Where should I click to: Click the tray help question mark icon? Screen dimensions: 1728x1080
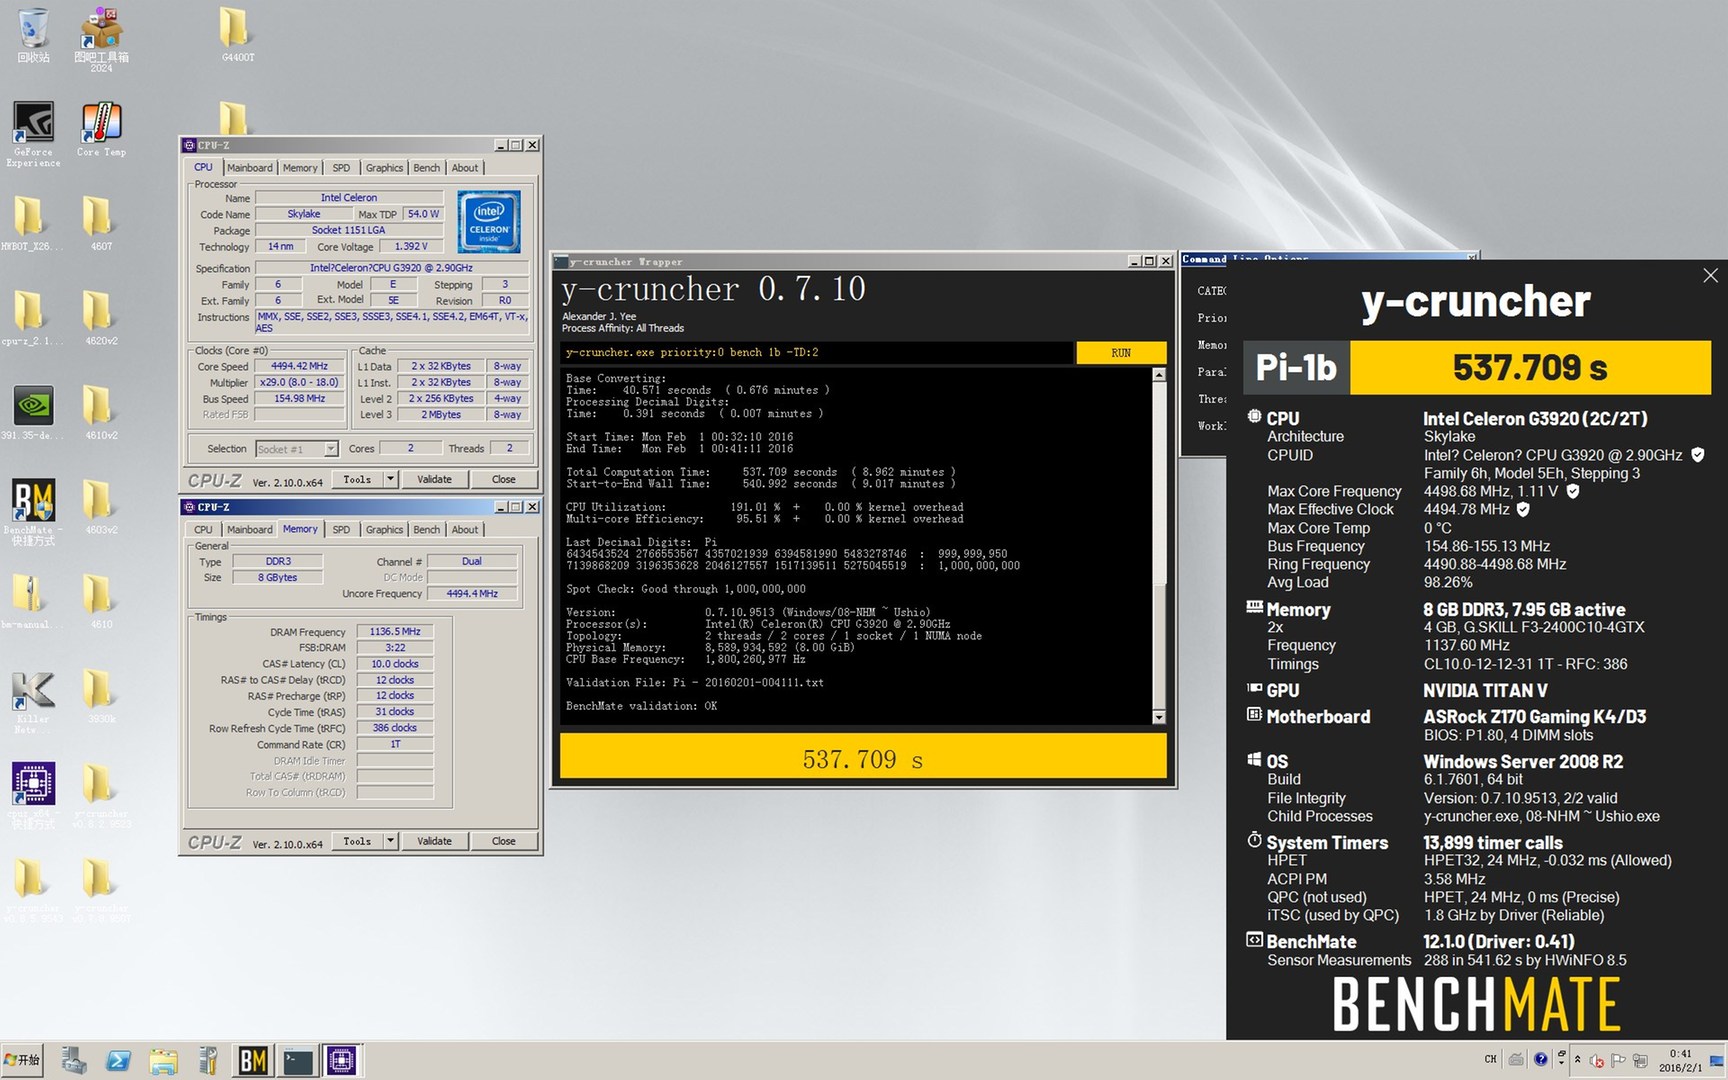[x=1541, y=1060]
